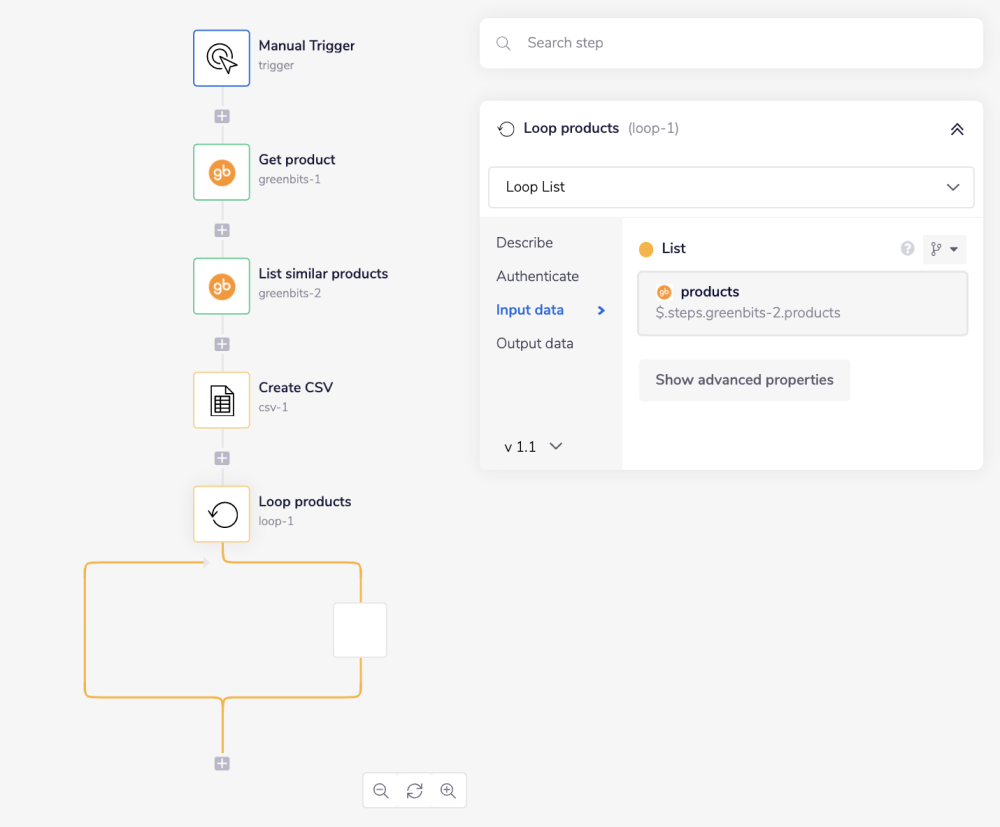This screenshot has width=1000, height=827.
Task: Reset the canvas zoom view
Action: (414, 791)
